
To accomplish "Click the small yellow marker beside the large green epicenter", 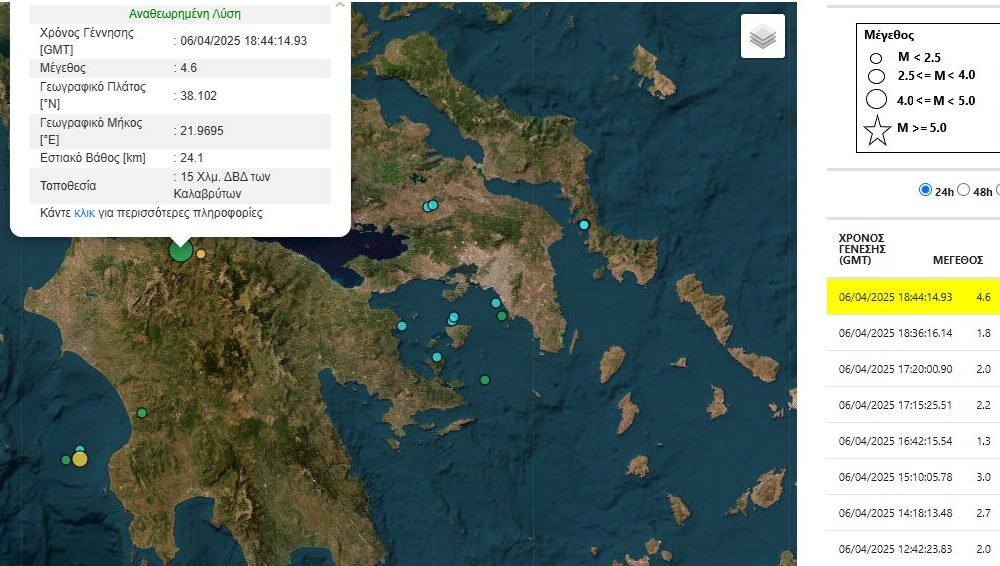I will (x=201, y=254).
